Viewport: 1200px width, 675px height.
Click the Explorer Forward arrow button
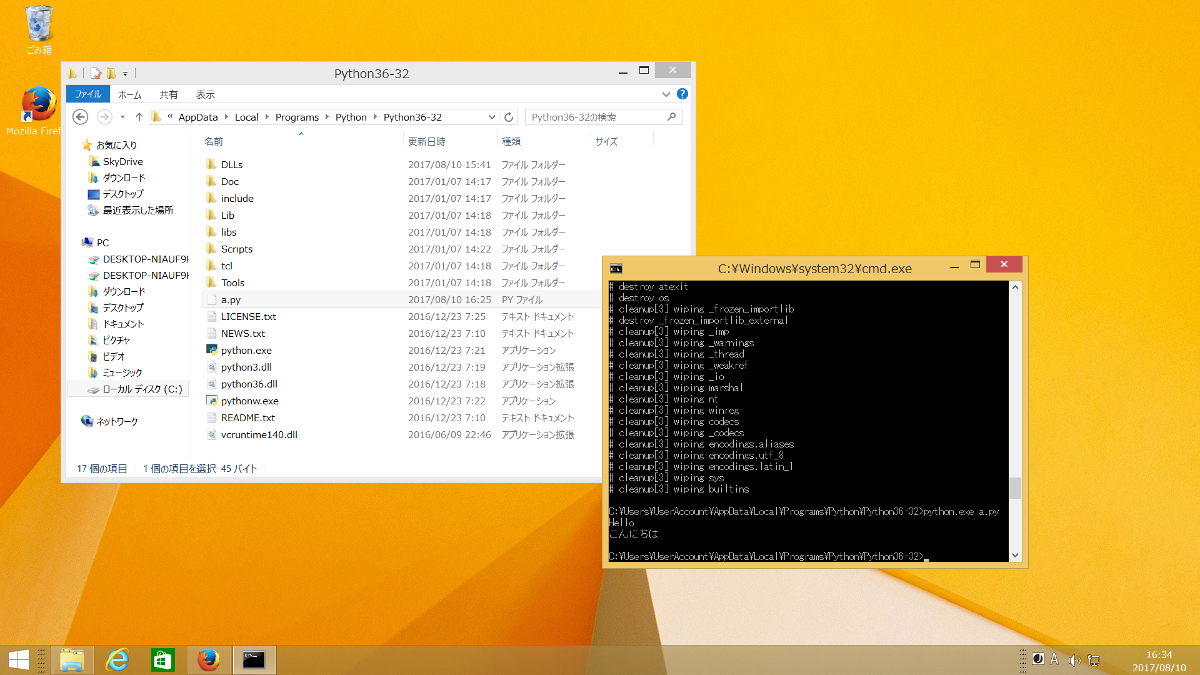pos(104,117)
